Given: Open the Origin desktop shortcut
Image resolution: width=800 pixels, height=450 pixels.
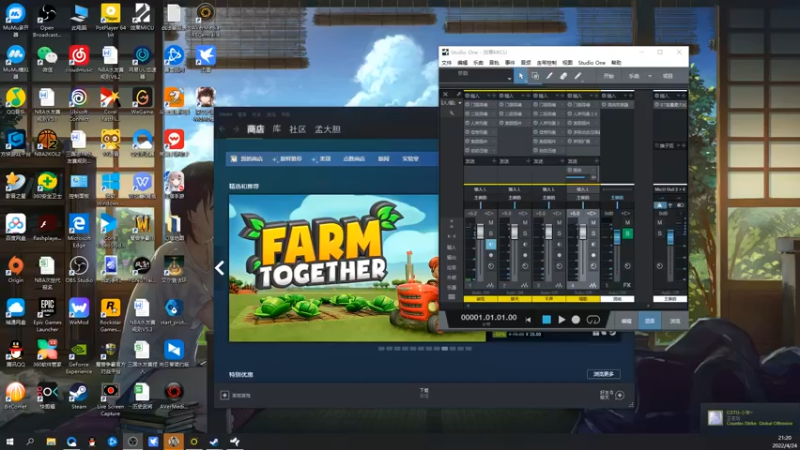Looking at the screenshot, I should coord(15,269).
